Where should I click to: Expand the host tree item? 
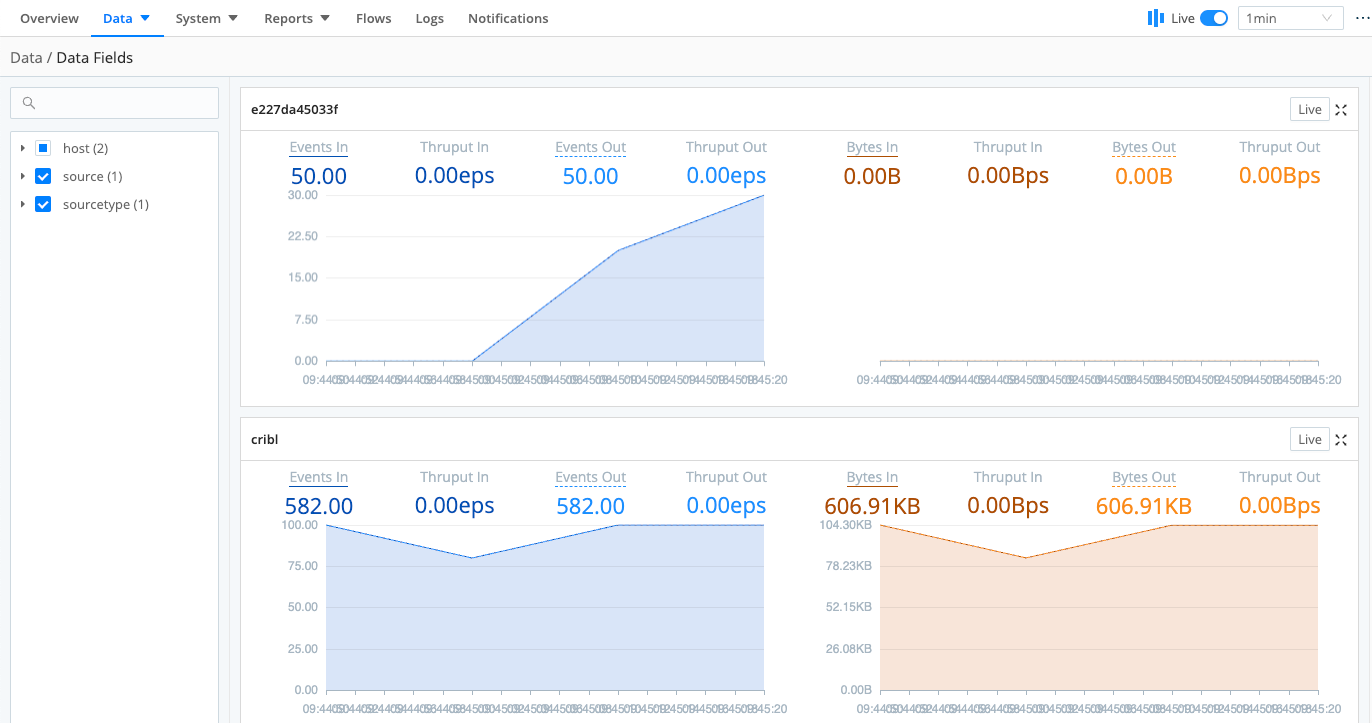(x=24, y=148)
